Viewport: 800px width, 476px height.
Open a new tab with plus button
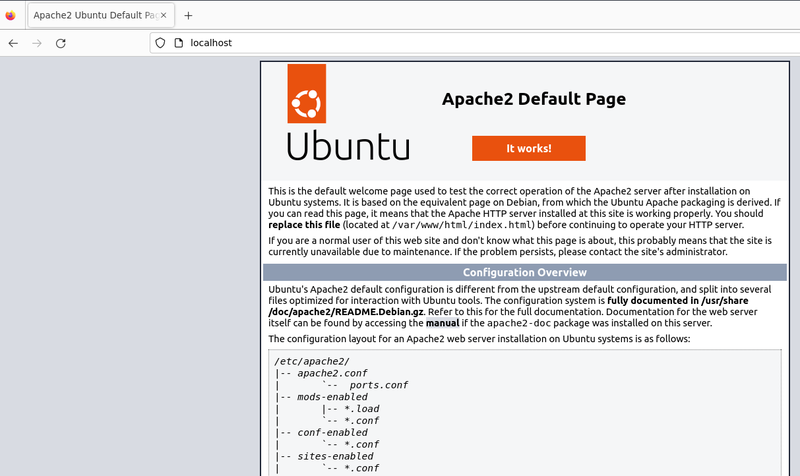point(188,16)
